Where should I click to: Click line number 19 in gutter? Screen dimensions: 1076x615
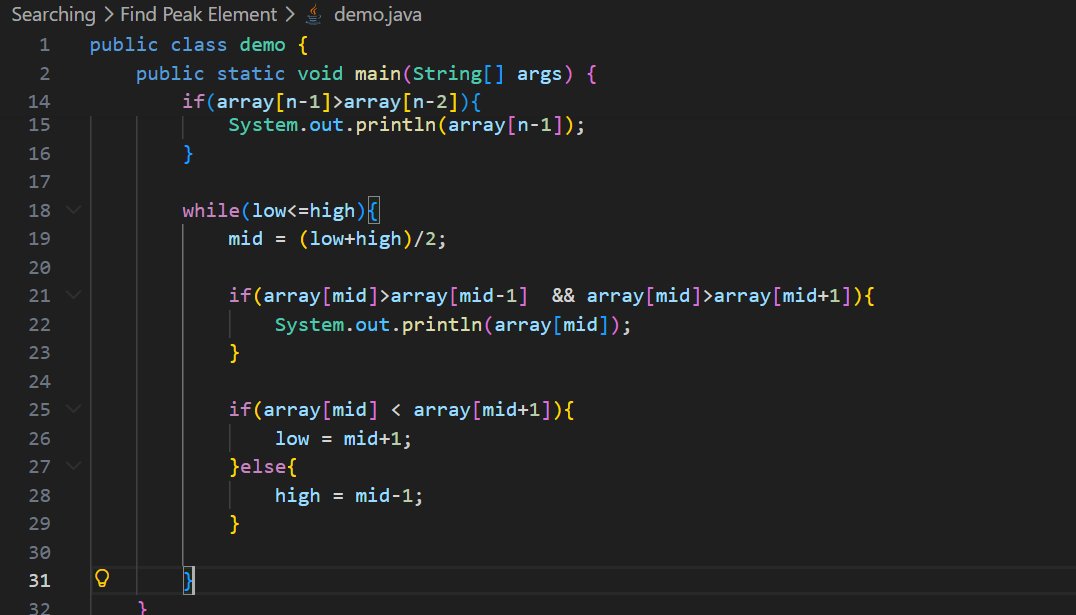(x=40, y=239)
